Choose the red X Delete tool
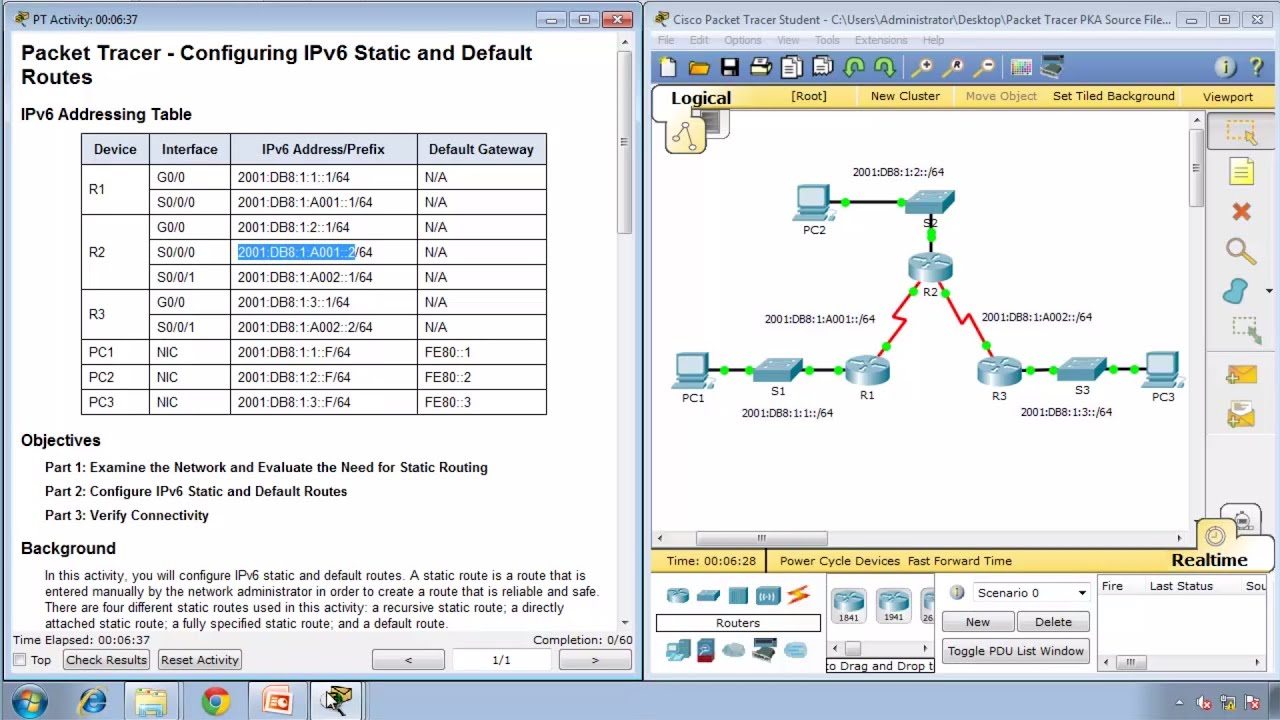This screenshot has width=1280, height=720. 1241,212
